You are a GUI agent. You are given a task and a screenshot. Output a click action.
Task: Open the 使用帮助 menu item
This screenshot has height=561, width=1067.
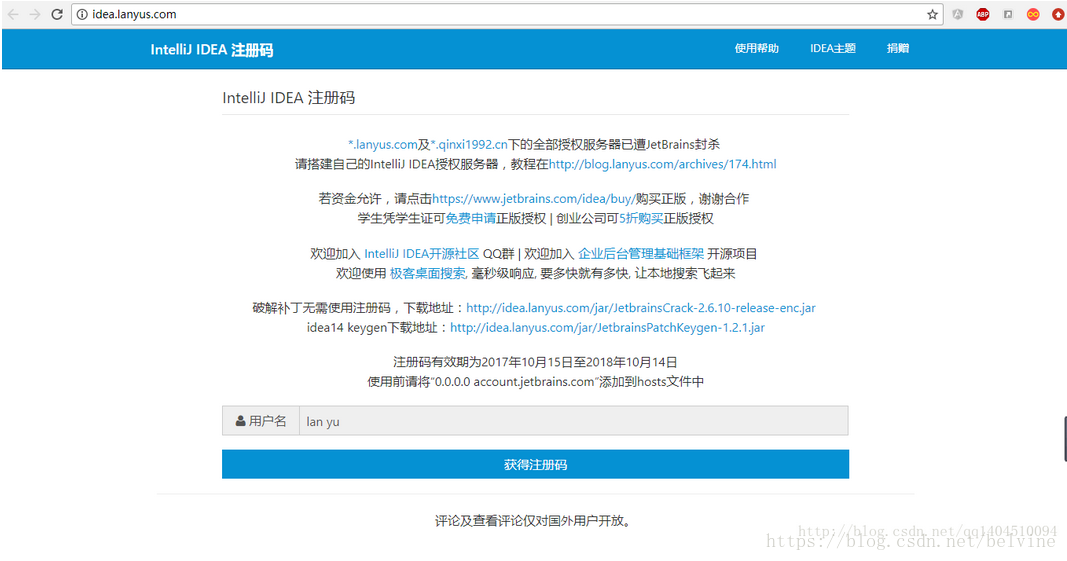[757, 48]
